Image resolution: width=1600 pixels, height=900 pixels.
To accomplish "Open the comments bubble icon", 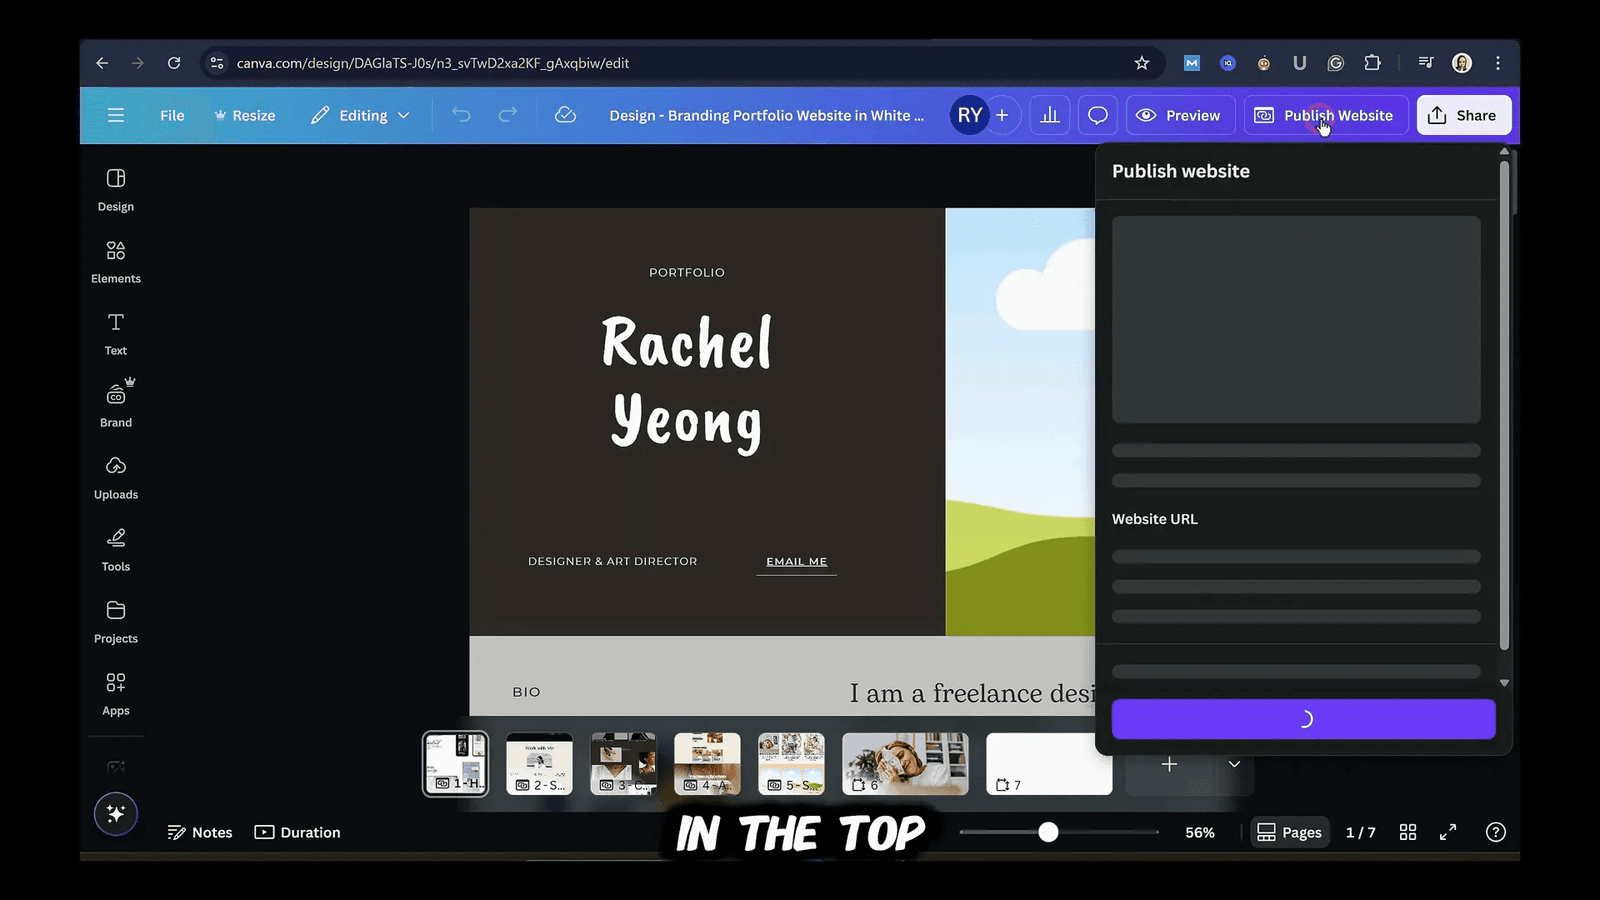I will pyautogui.click(x=1098, y=115).
